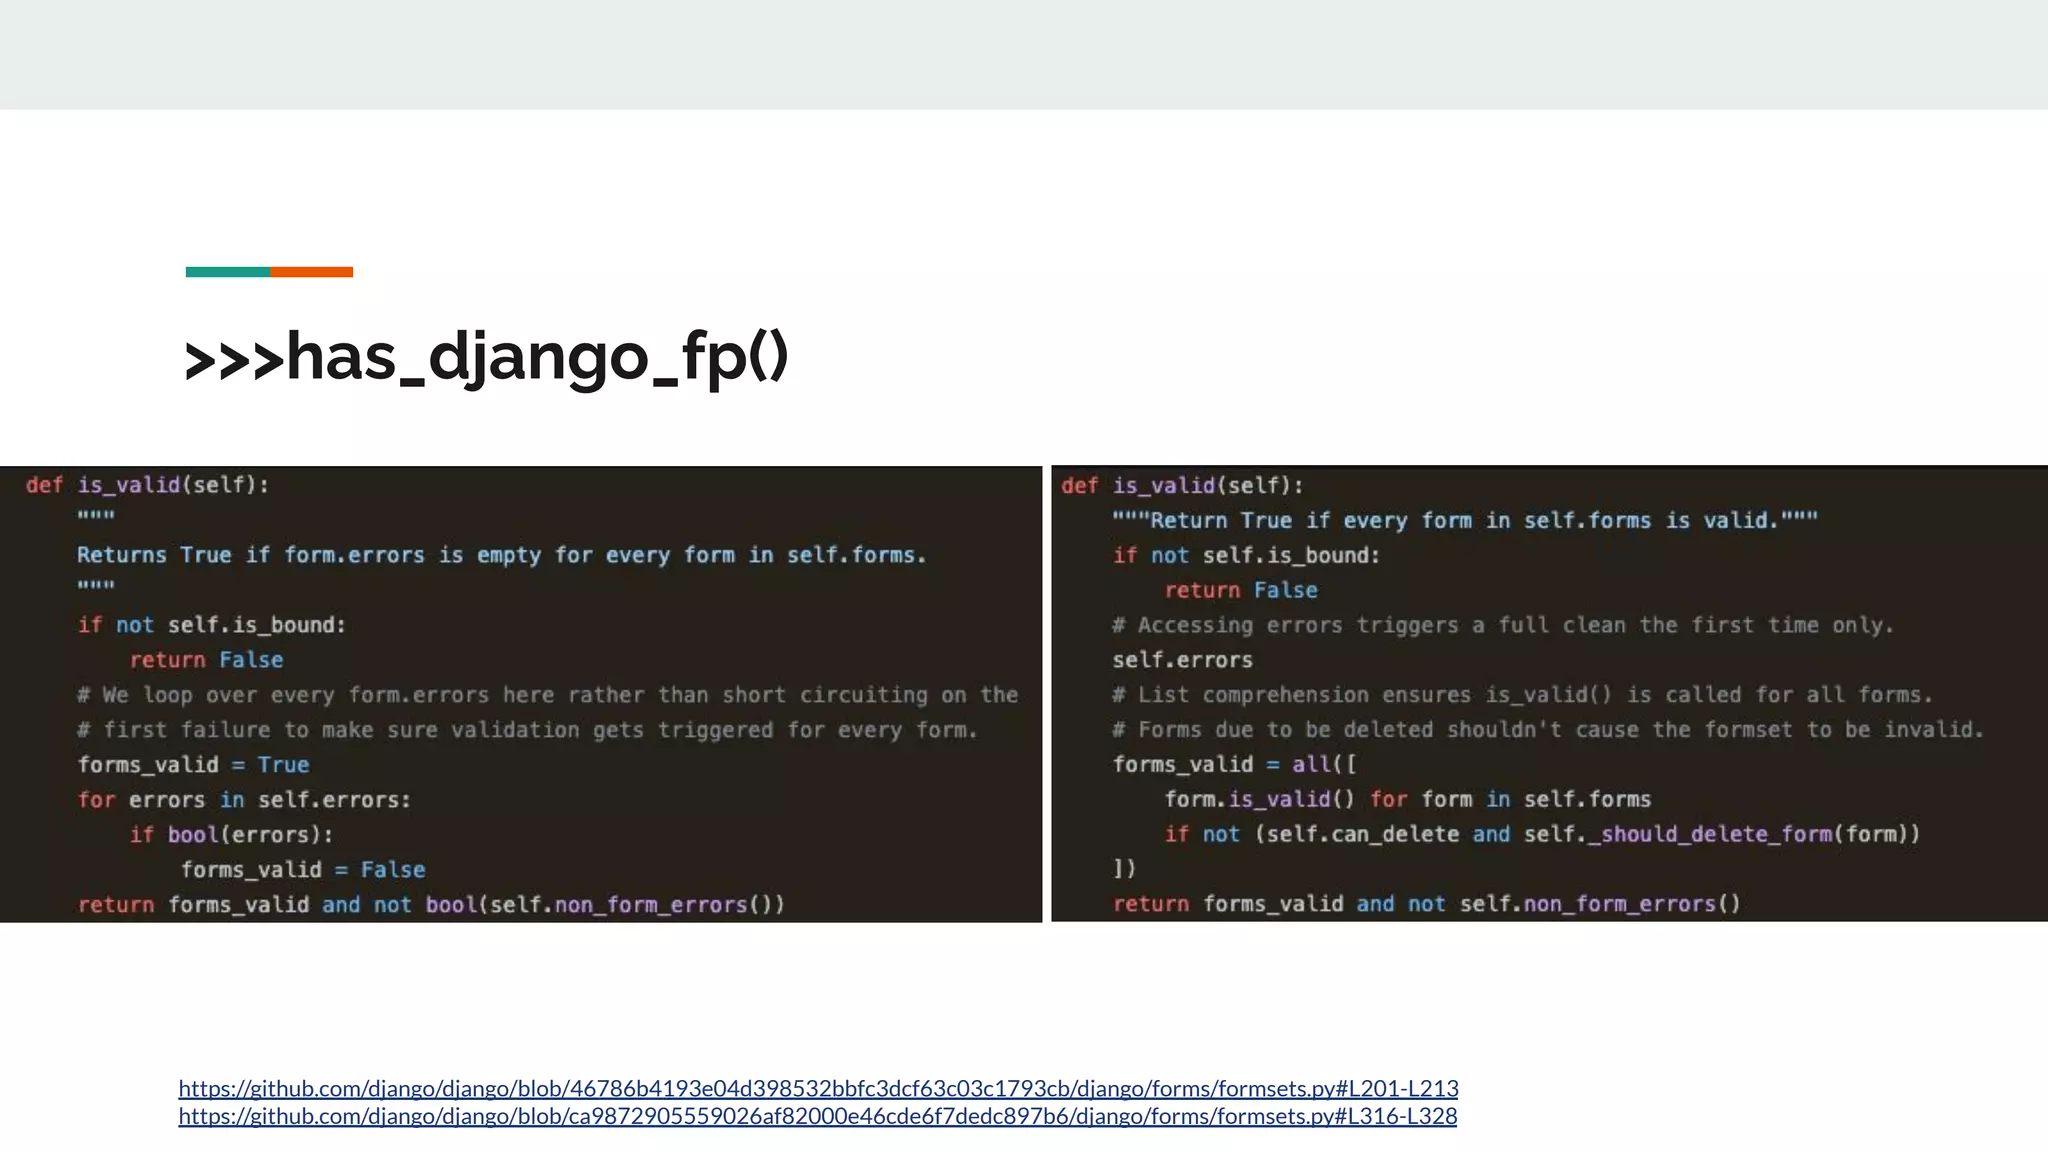Click the line "forms_valid = all(["
This screenshot has width=2048, height=1152.
tap(1235, 765)
